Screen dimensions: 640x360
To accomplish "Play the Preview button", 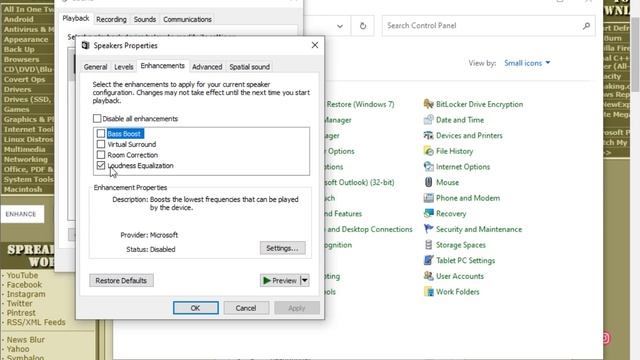I will [280, 280].
